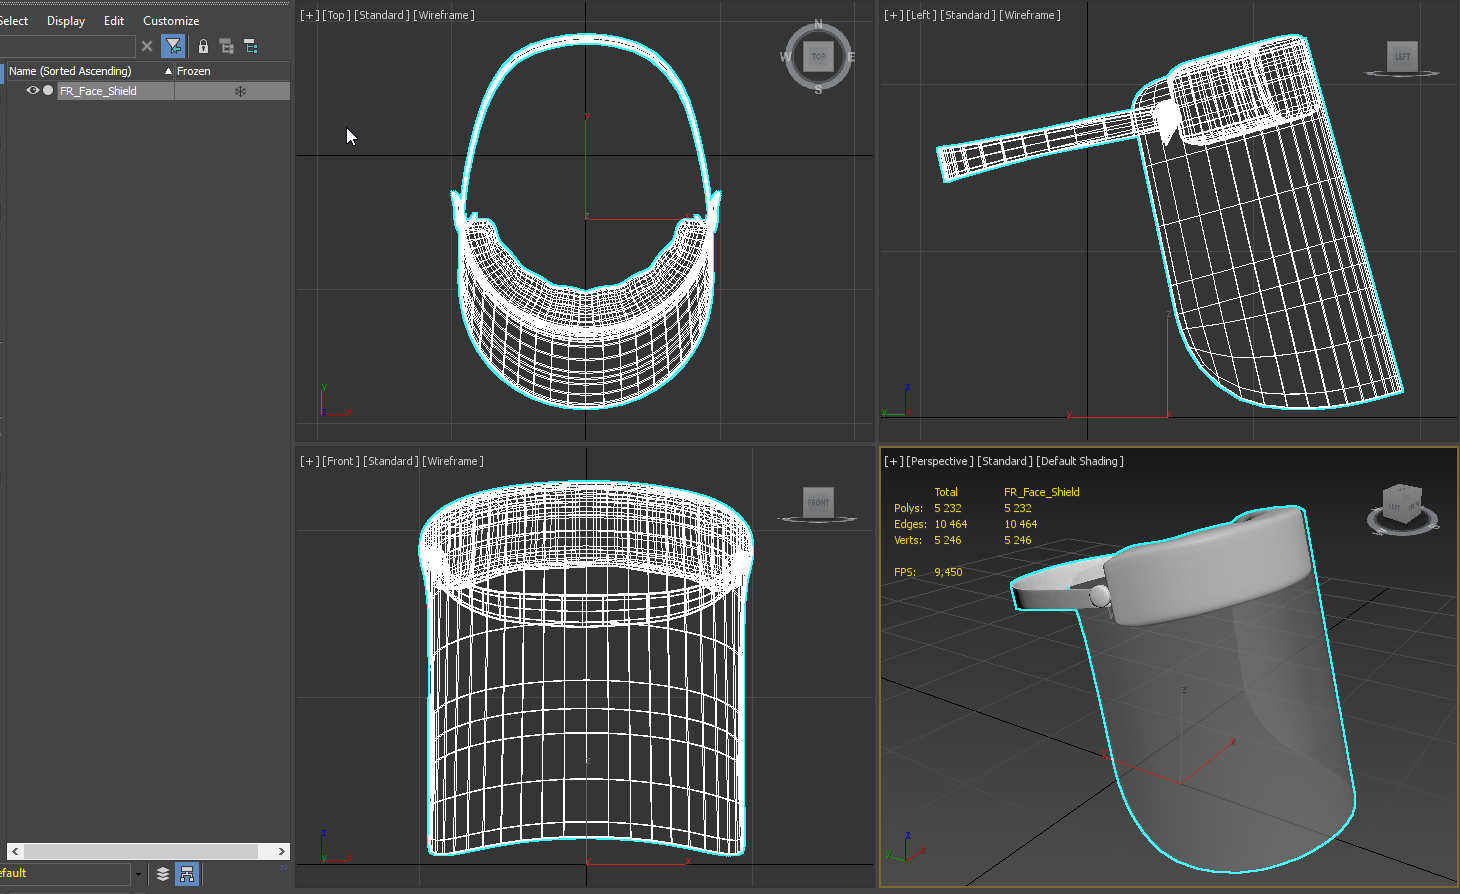1460x894 pixels.
Task: Clear the search box using the X icon
Action: [147, 46]
